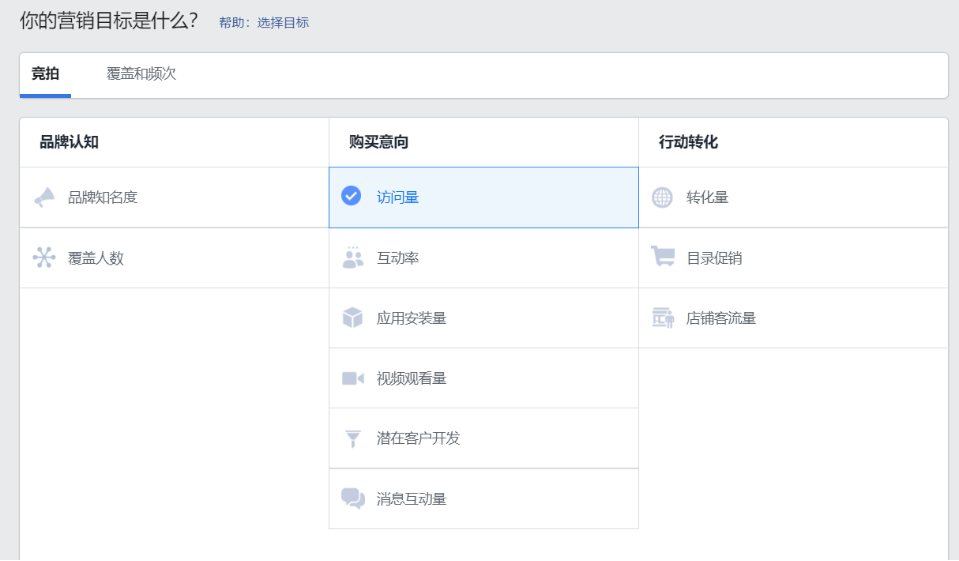Click the network icon for 覆盖人数
The image size is (959, 561).
[x=44, y=258]
